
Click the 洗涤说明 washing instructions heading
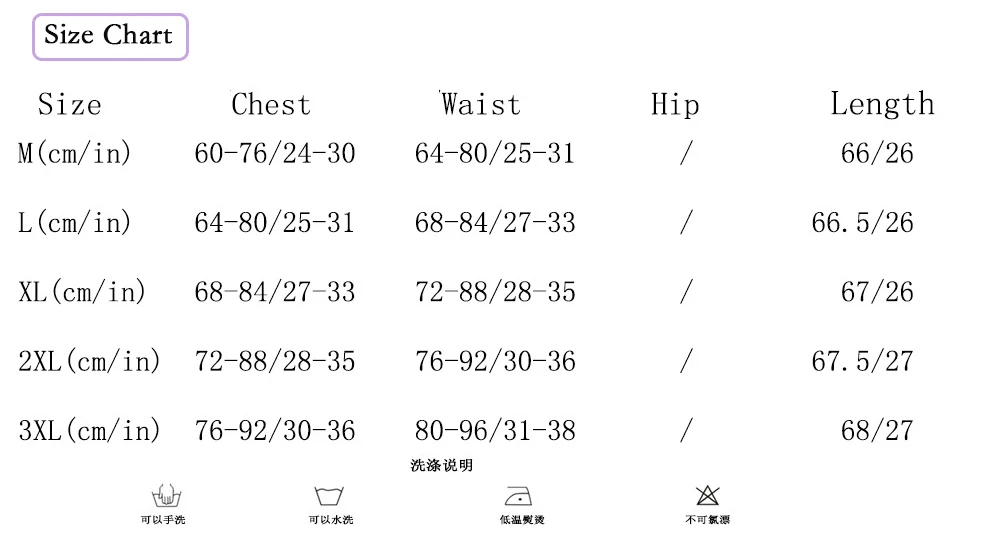click(x=441, y=466)
